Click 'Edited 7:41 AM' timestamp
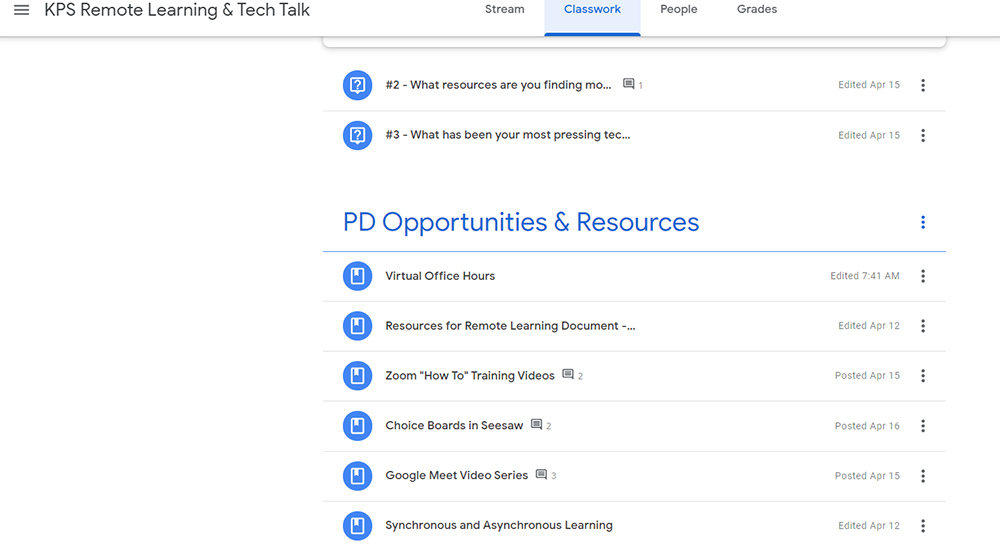Screen dimensions: 1000x544 (x=865, y=276)
